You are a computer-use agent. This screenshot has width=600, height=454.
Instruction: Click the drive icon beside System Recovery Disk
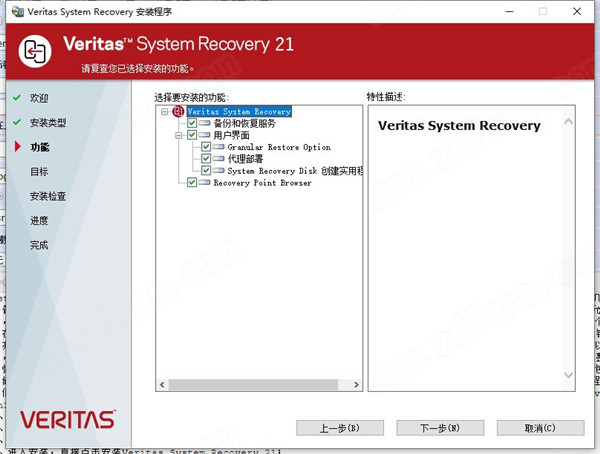[x=218, y=170]
